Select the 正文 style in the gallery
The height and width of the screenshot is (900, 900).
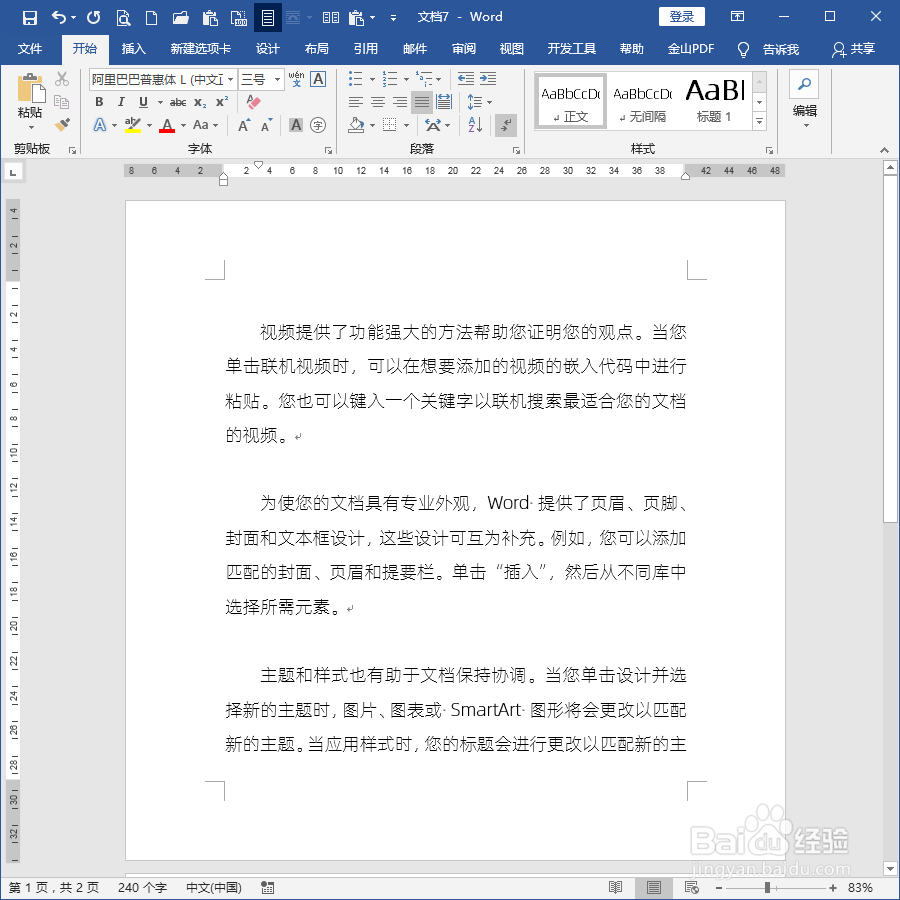tap(570, 100)
